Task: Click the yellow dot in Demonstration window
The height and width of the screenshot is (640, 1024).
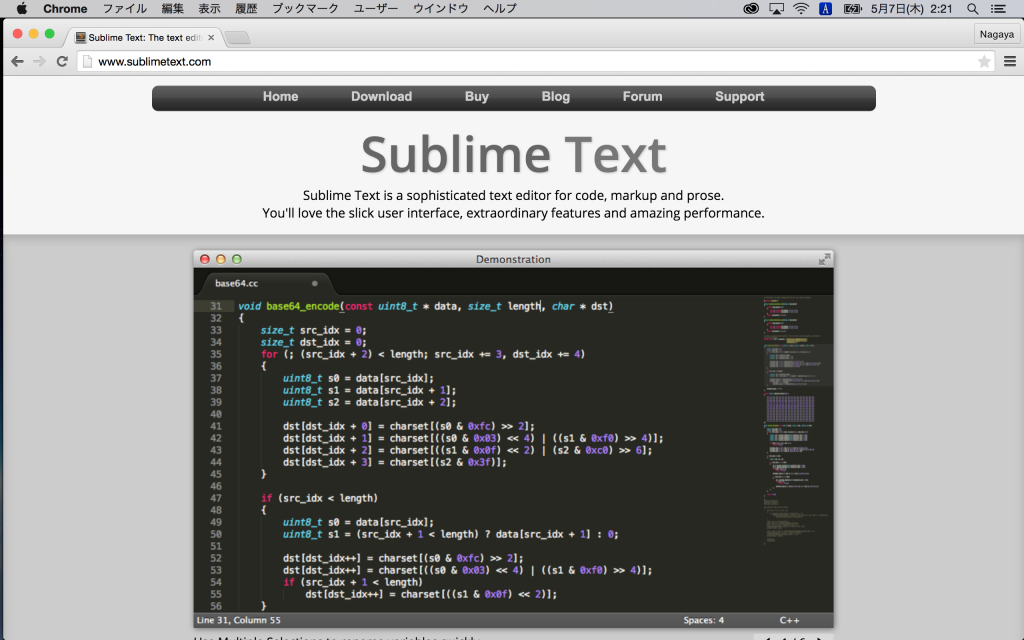Action: (x=221, y=259)
